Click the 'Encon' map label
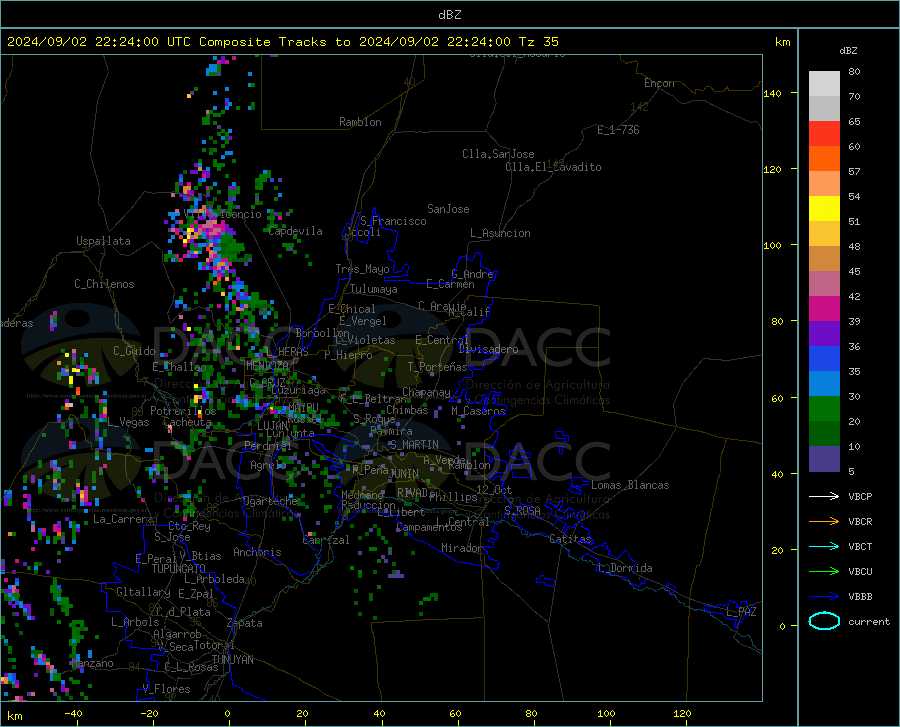This screenshot has width=900, height=727. point(659,83)
